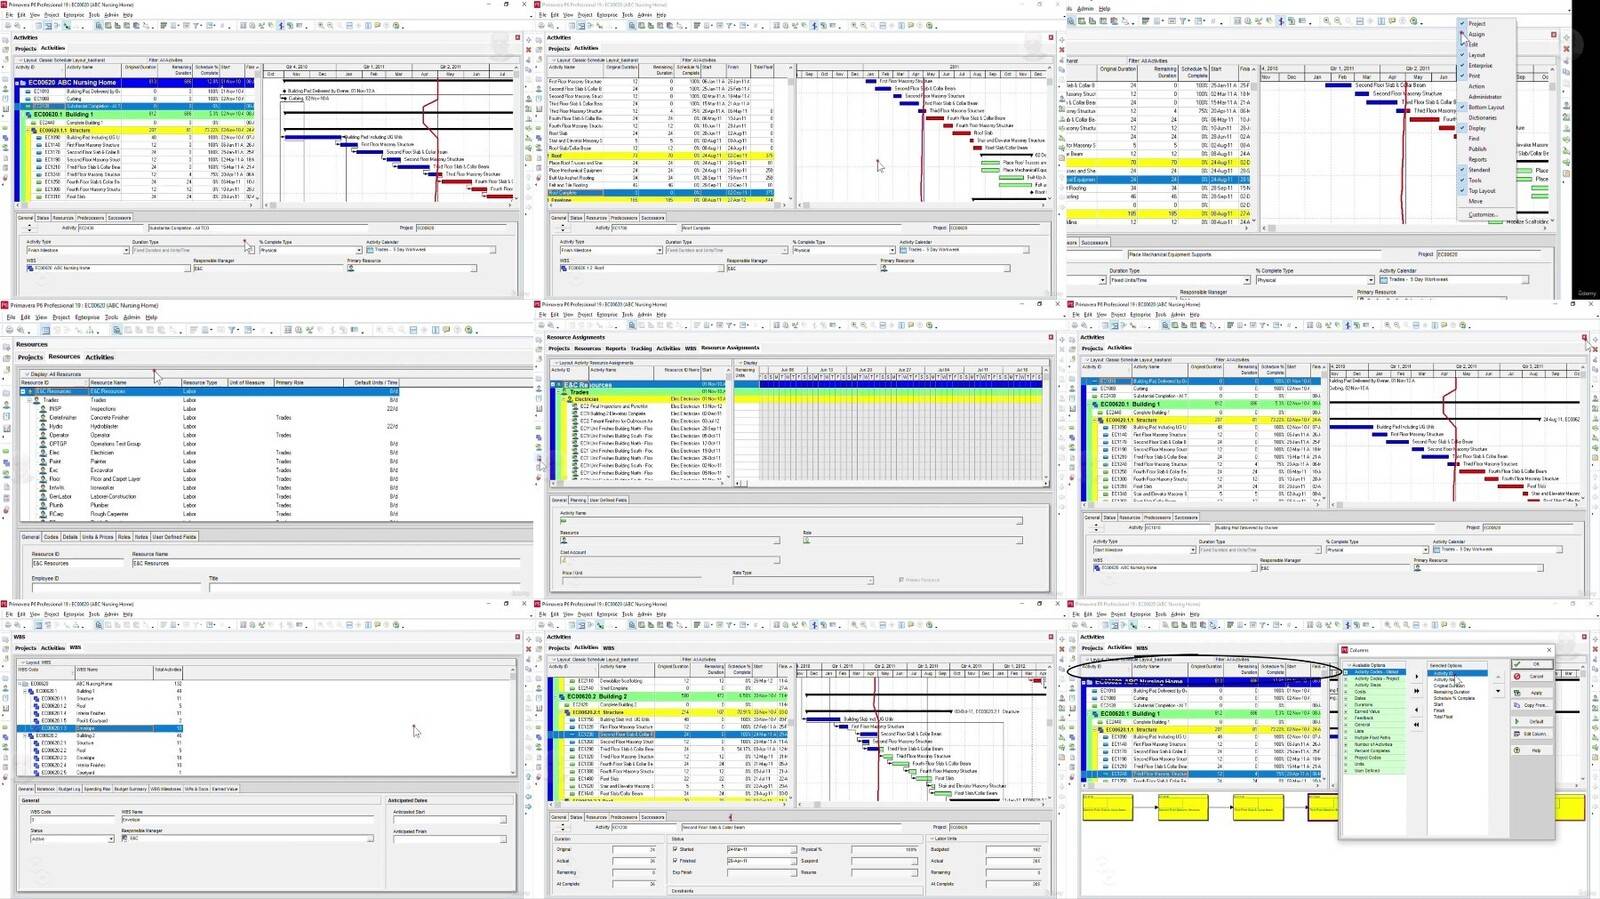Select the "Excavator" resource name
The height and width of the screenshot is (899, 1600).
pos(102,470)
